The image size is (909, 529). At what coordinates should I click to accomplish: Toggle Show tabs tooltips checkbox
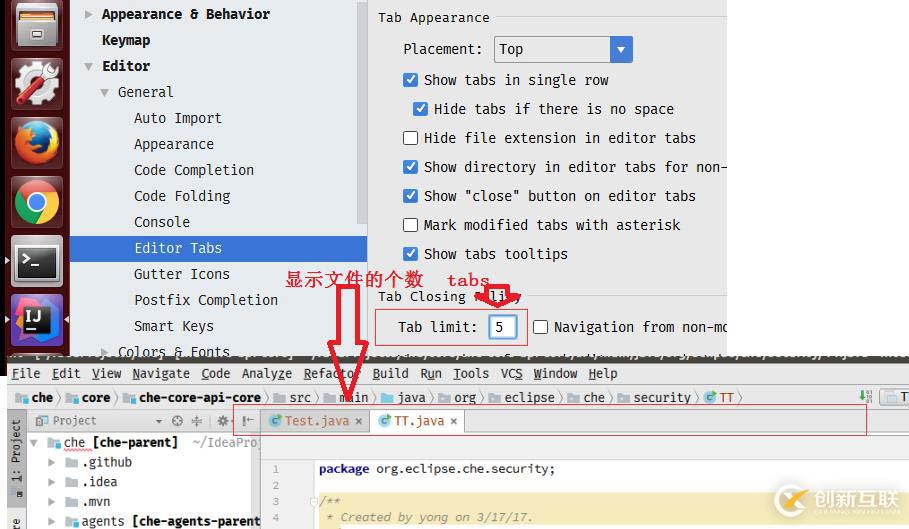[x=410, y=254]
